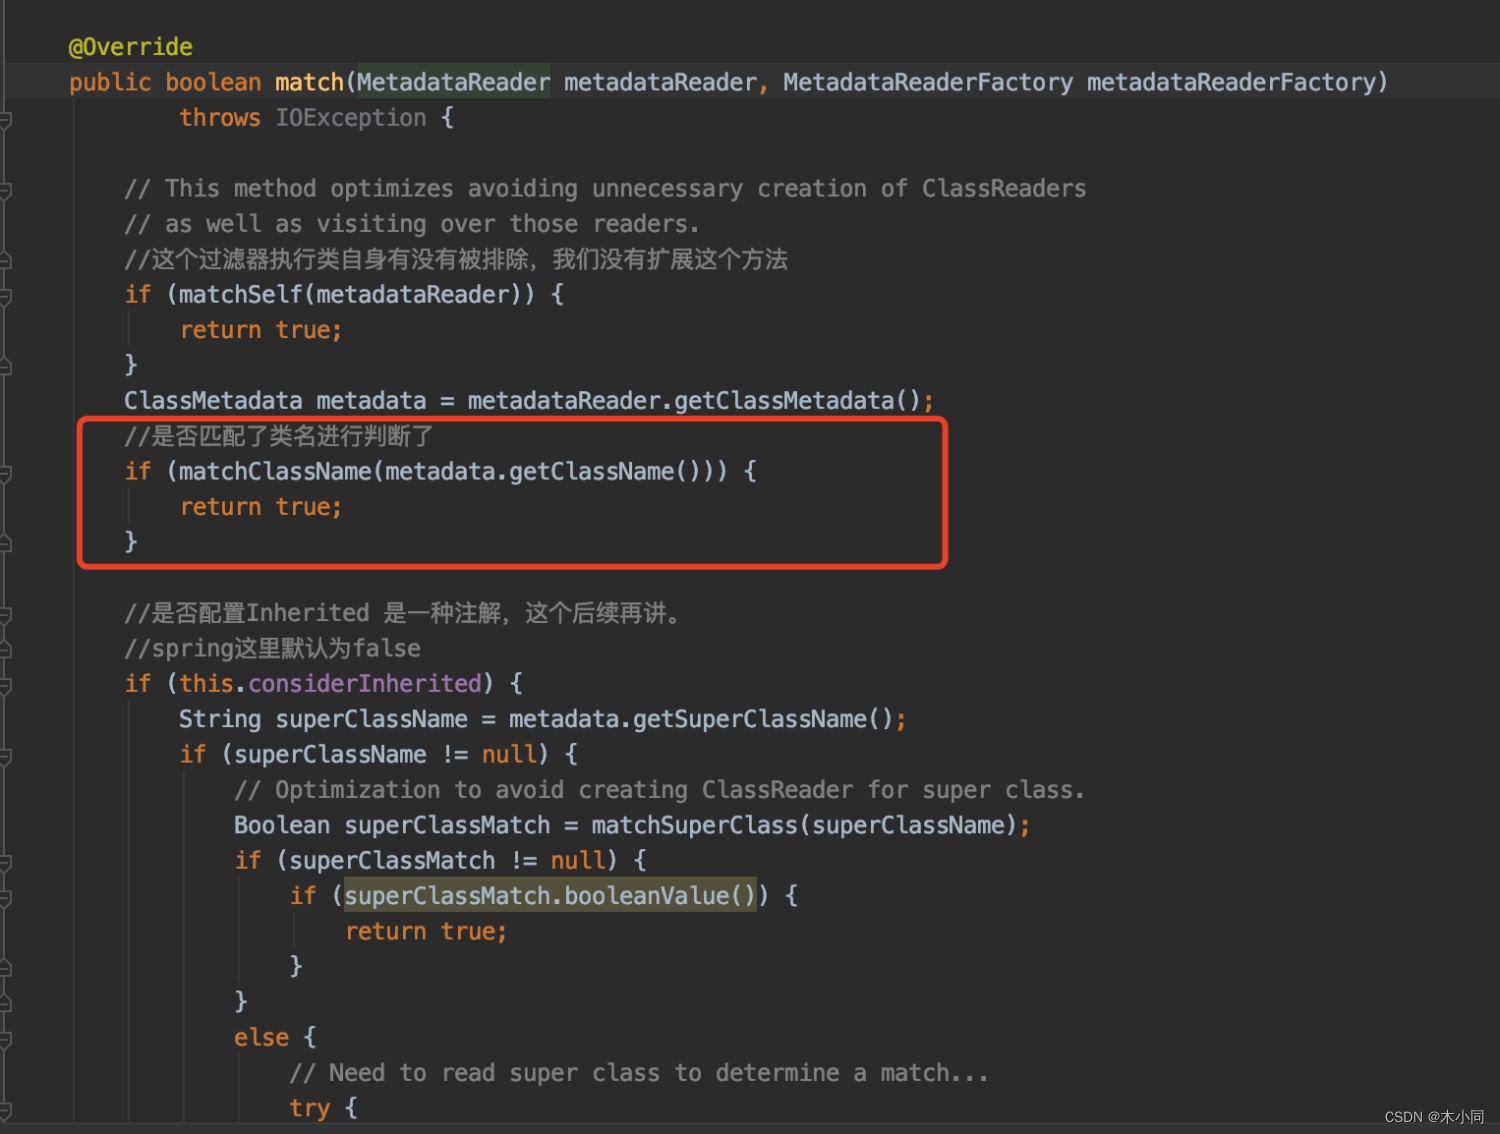This screenshot has height=1134, width=1500.
Task: Click the 'this' keyword before considerInherited
Action: pyautogui.click(x=206, y=684)
